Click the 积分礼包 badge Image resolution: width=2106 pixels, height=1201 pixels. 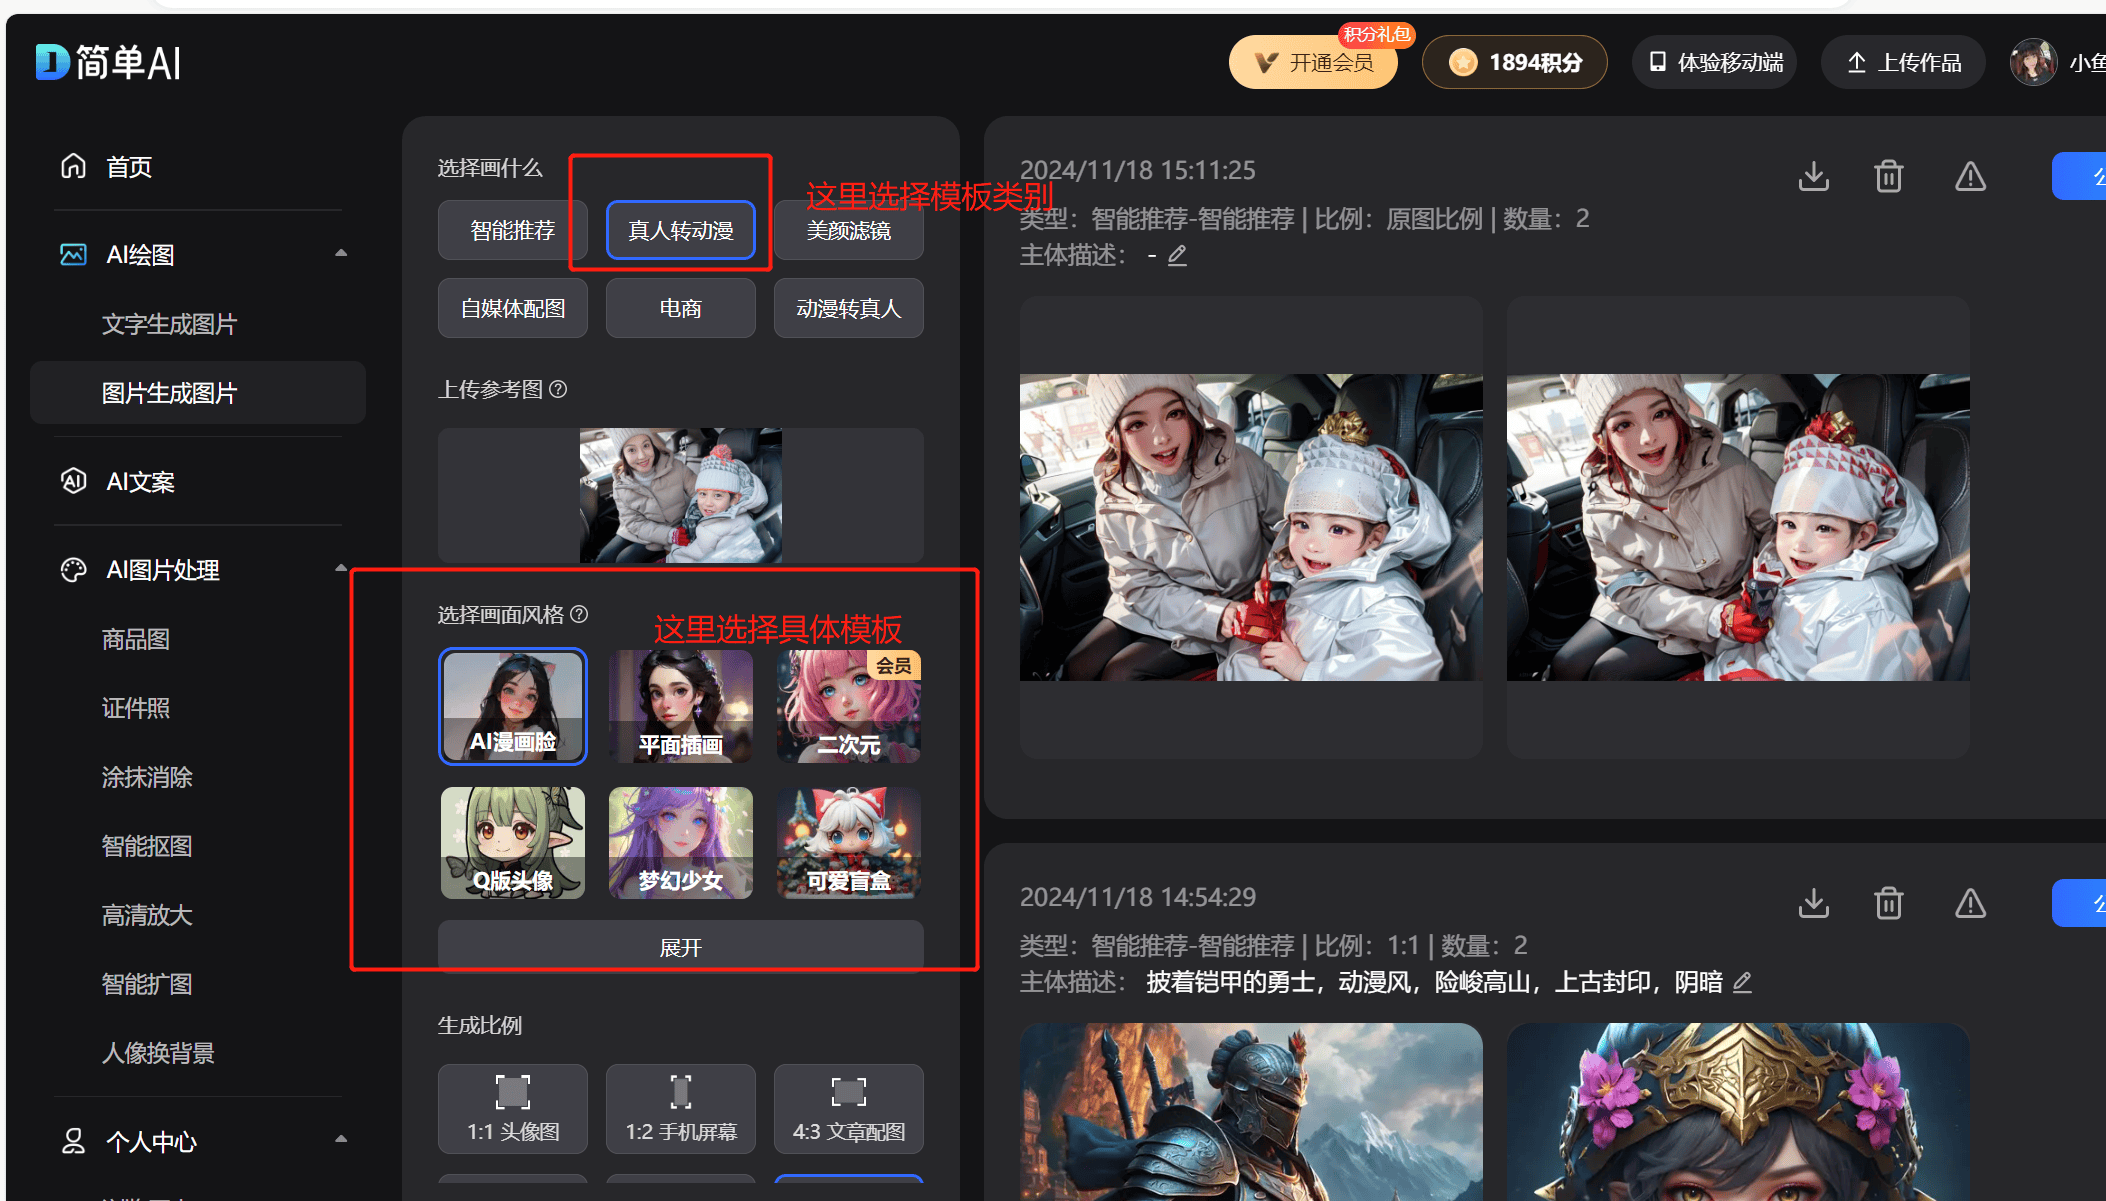(1376, 34)
